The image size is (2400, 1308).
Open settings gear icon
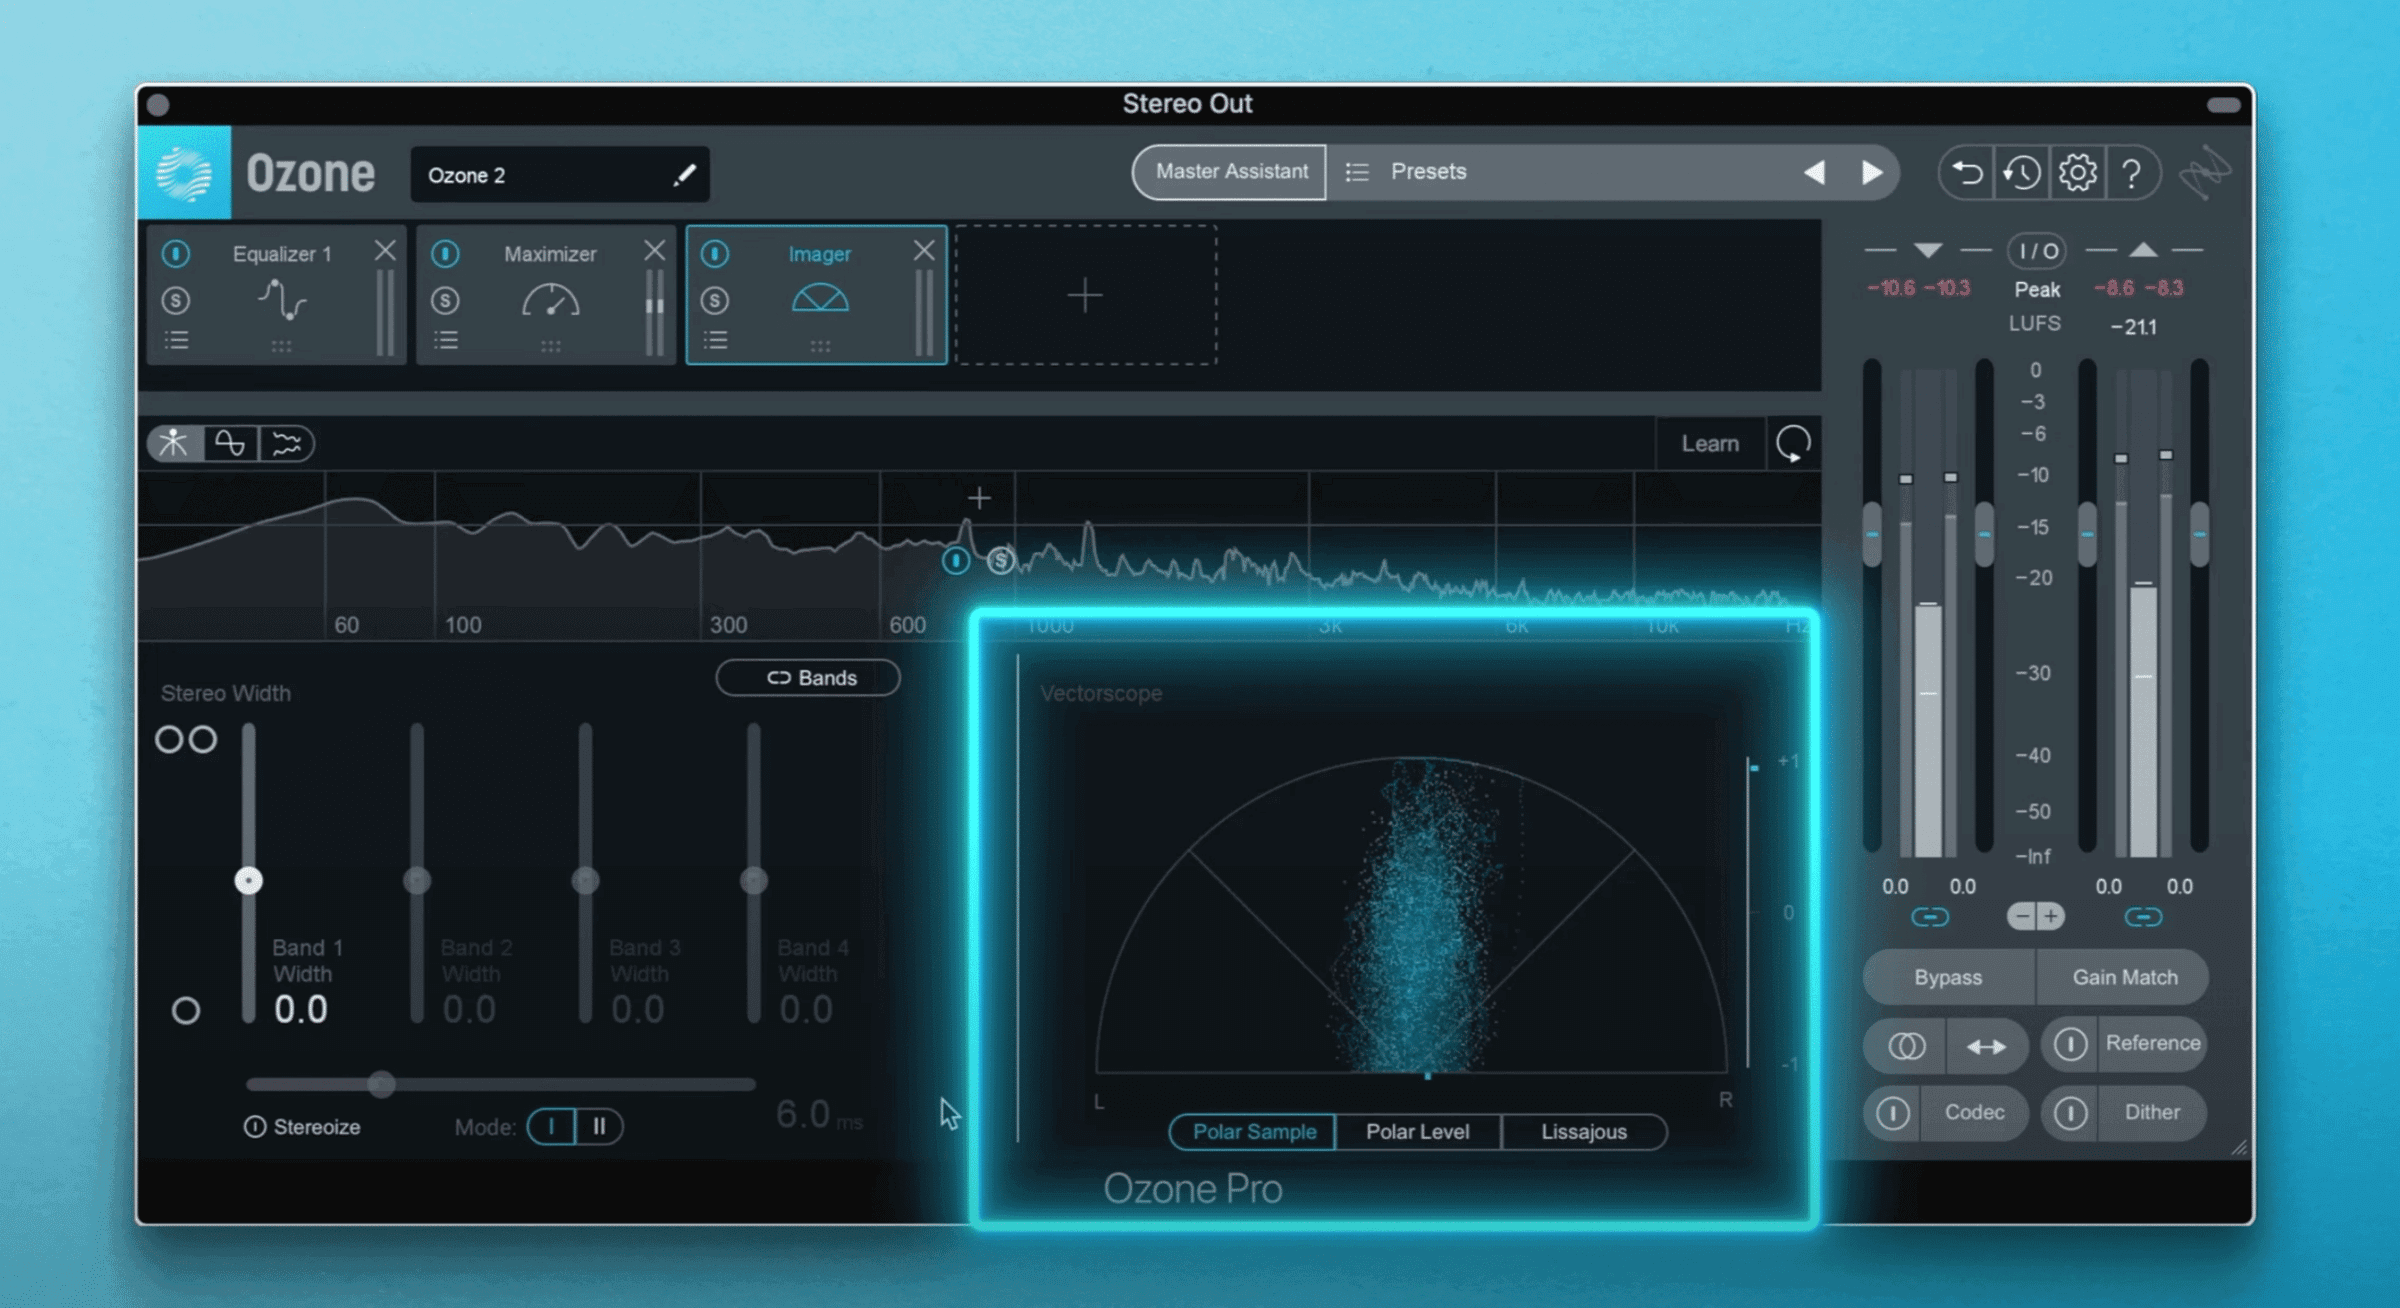click(x=2077, y=173)
